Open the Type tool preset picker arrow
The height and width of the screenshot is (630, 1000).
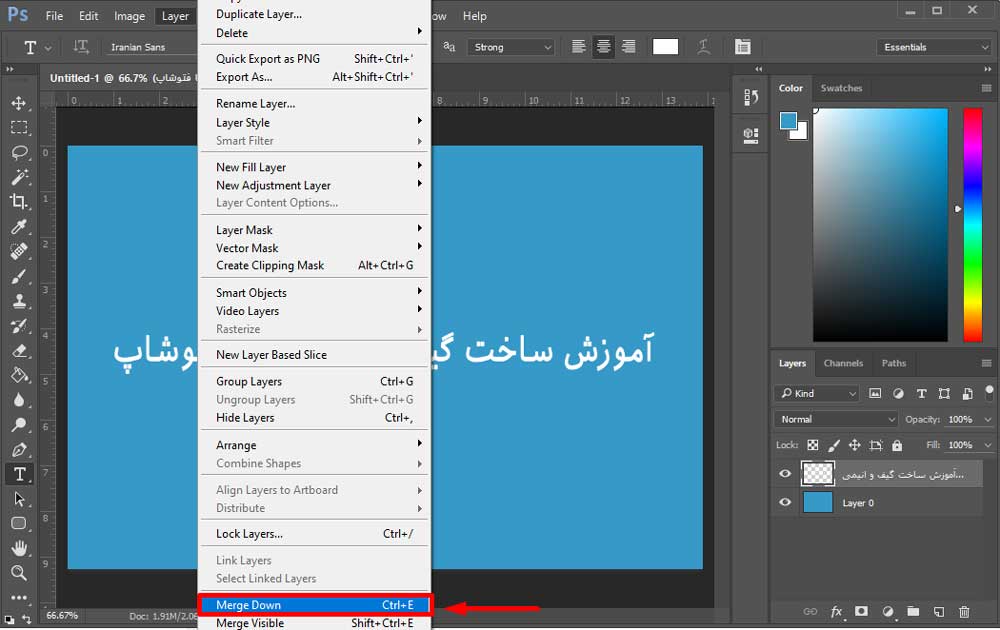(48, 48)
